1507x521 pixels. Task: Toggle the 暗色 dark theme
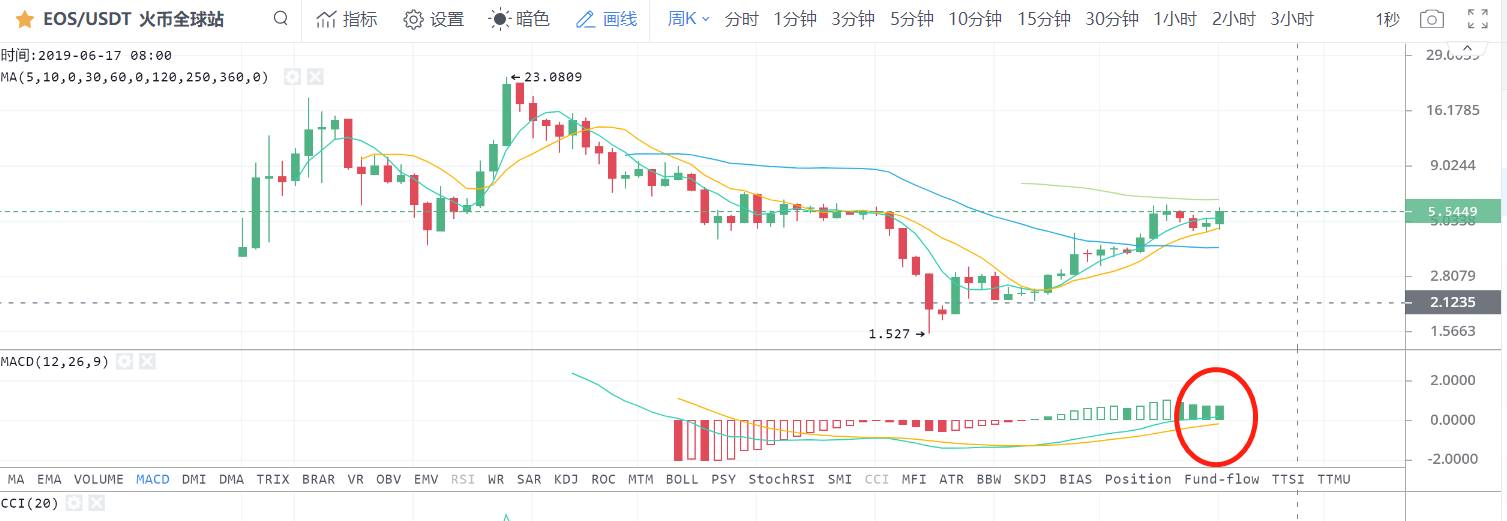[520, 19]
